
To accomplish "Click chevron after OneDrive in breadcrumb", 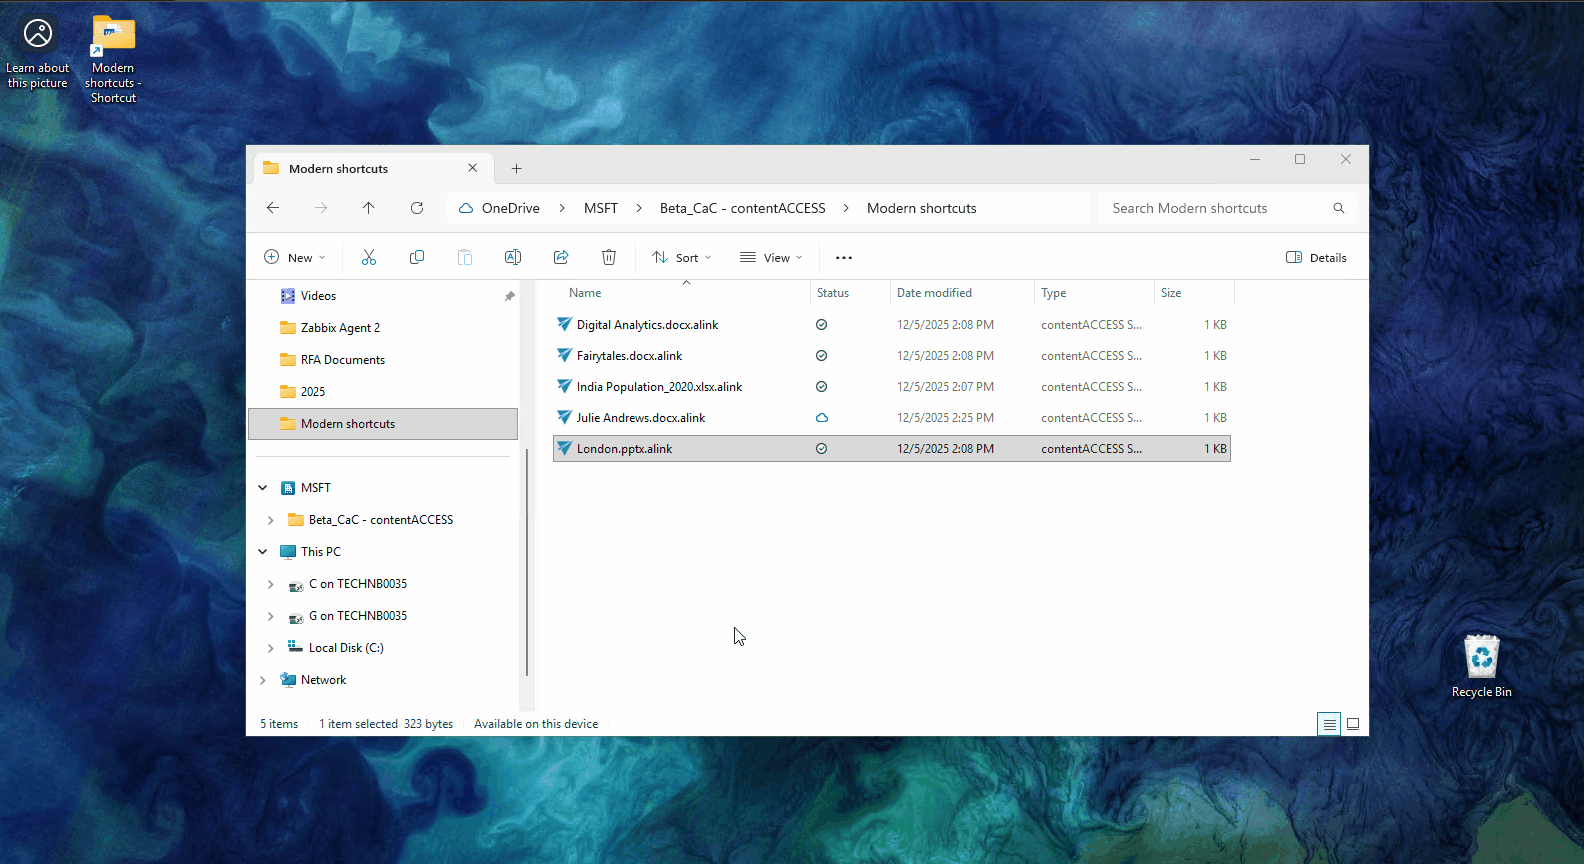I will (x=562, y=208).
